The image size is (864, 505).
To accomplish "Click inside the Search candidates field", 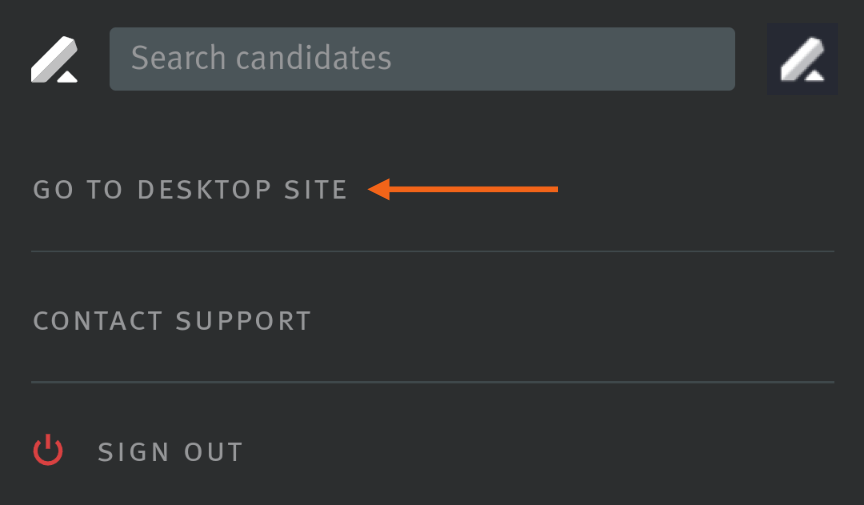I will (x=422, y=59).
